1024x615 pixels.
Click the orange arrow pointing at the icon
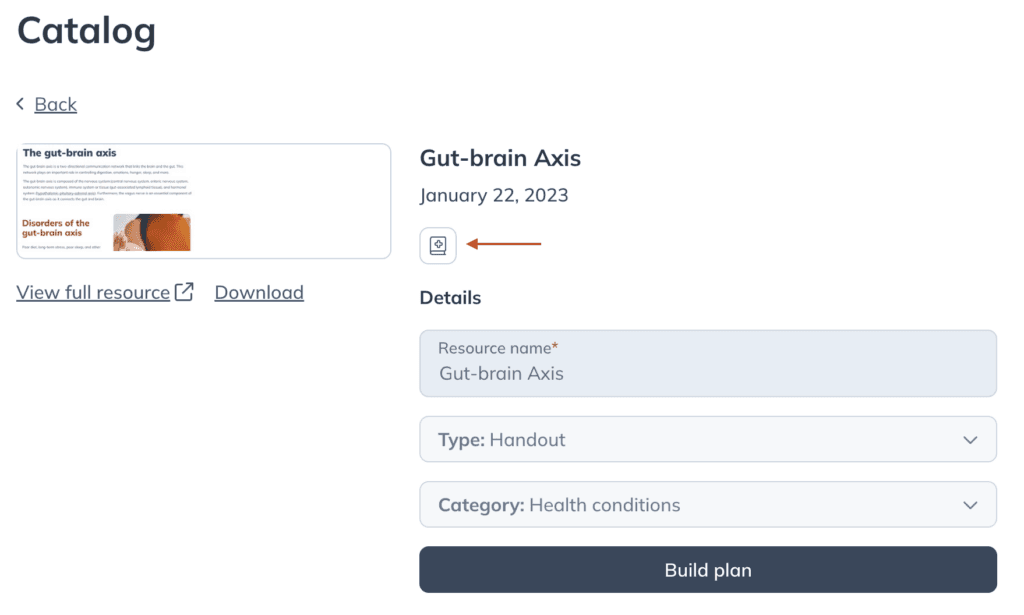pos(504,244)
